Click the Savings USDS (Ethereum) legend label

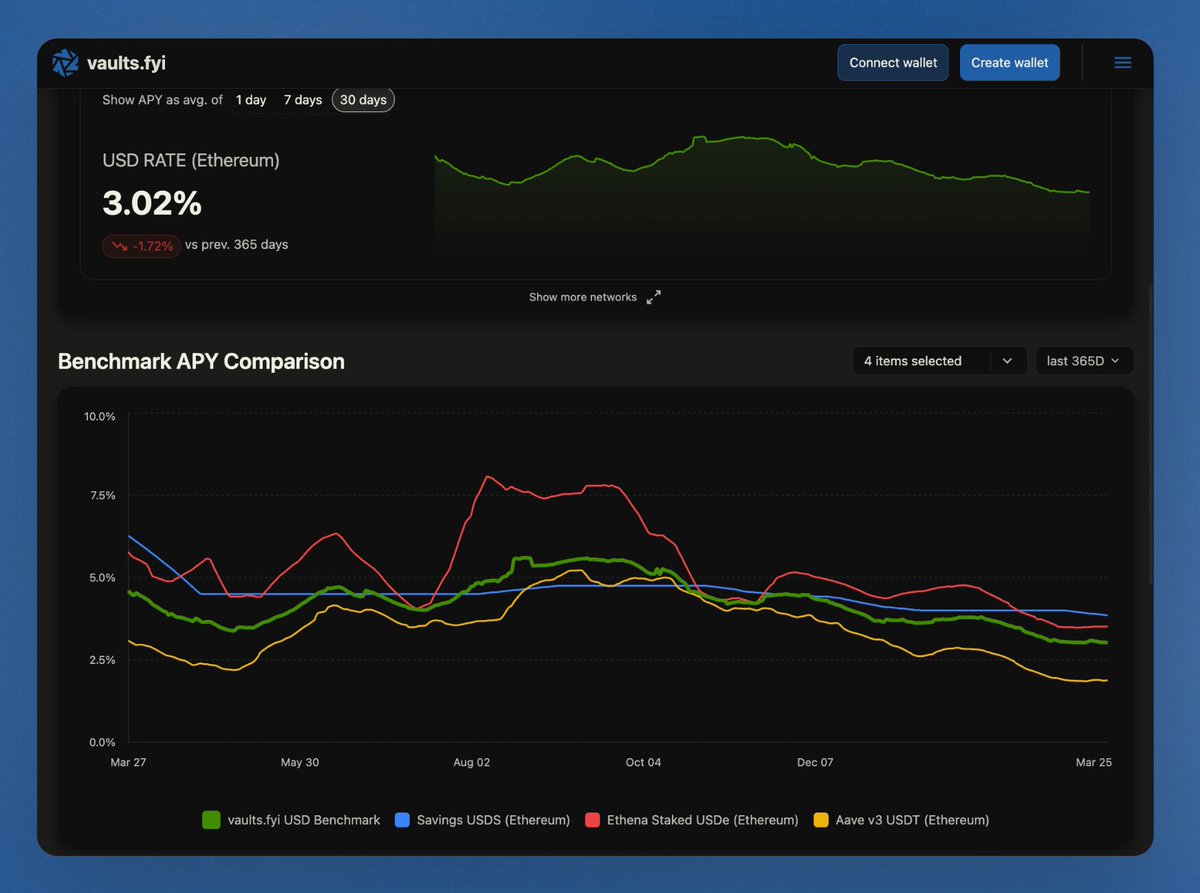pyautogui.click(x=493, y=820)
